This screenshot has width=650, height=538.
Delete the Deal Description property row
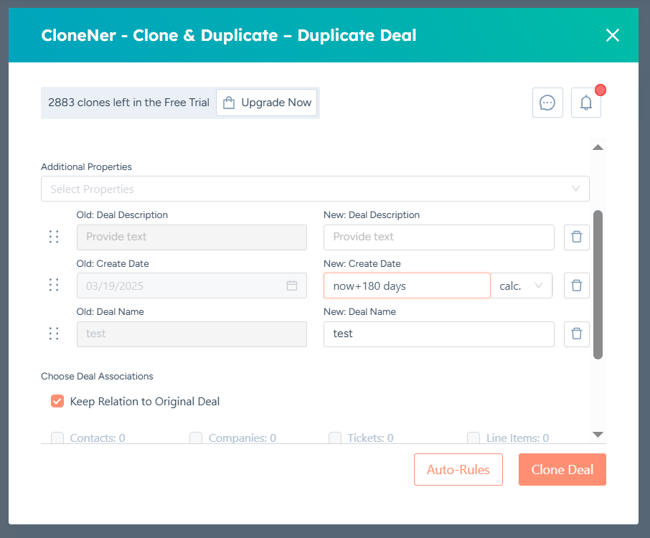(x=576, y=237)
